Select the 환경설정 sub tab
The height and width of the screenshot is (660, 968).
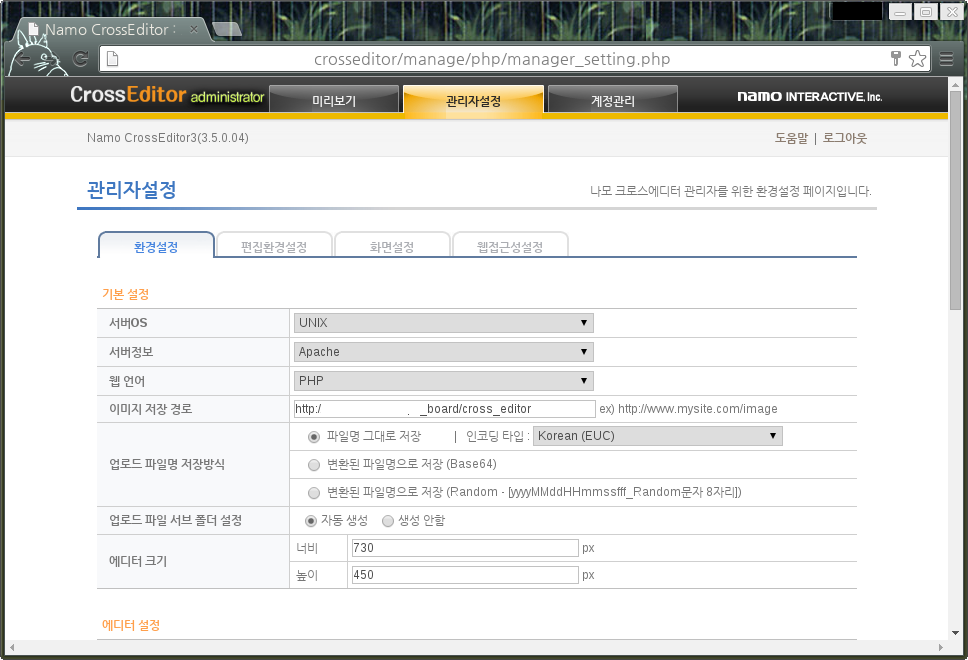[x=156, y=246]
